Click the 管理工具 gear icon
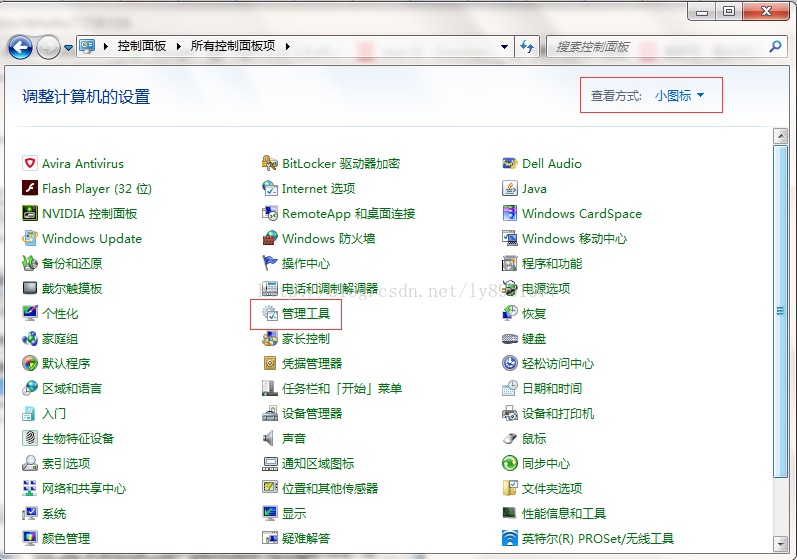 [270, 314]
